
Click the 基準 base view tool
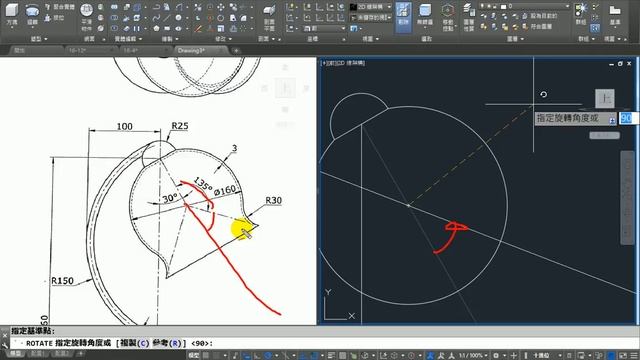(x=615, y=15)
